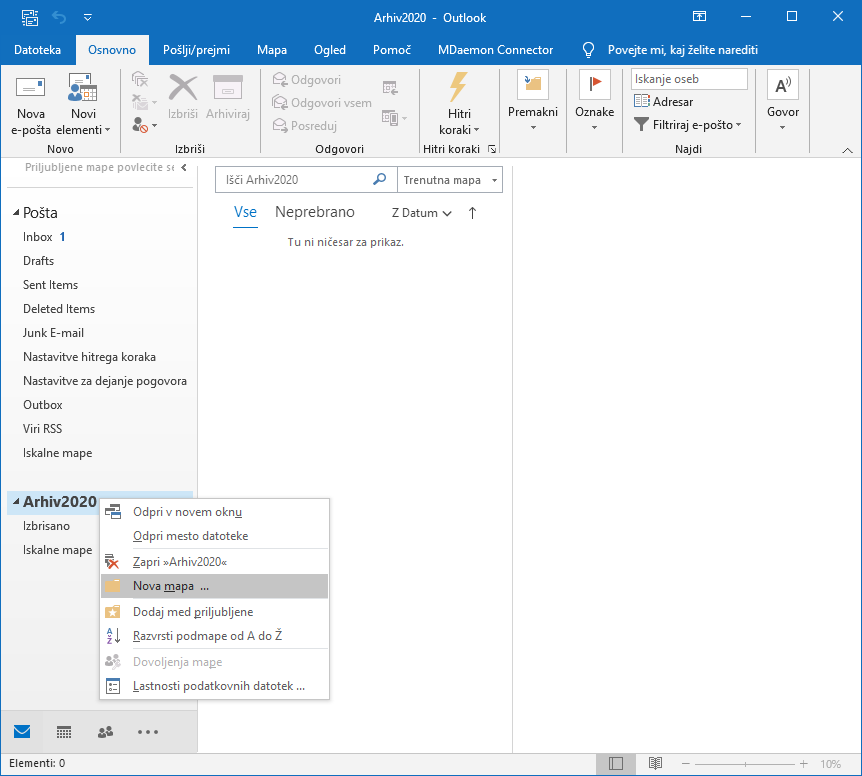This screenshot has height=776, width=862.
Task: Select the Vse filter tab
Action: [245, 212]
